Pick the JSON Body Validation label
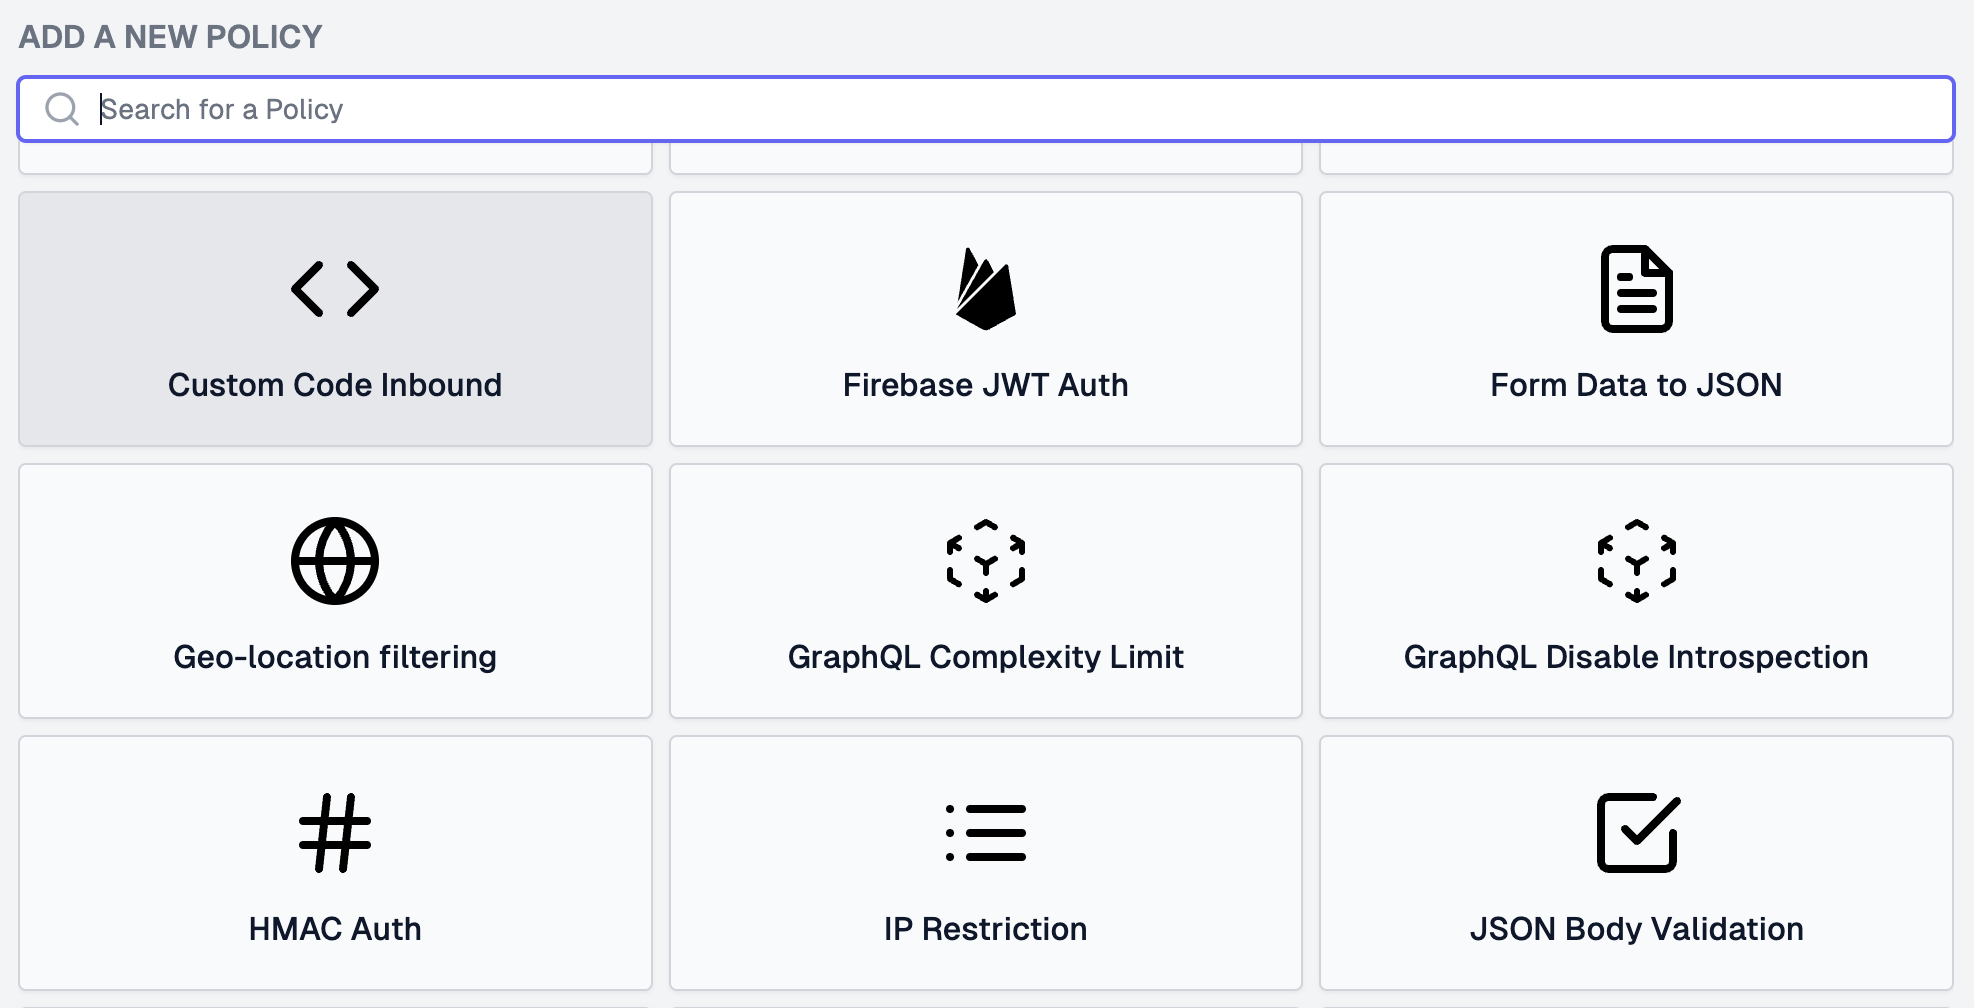Screen dimensions: 1974x1008 click(x=1636, y=929)
